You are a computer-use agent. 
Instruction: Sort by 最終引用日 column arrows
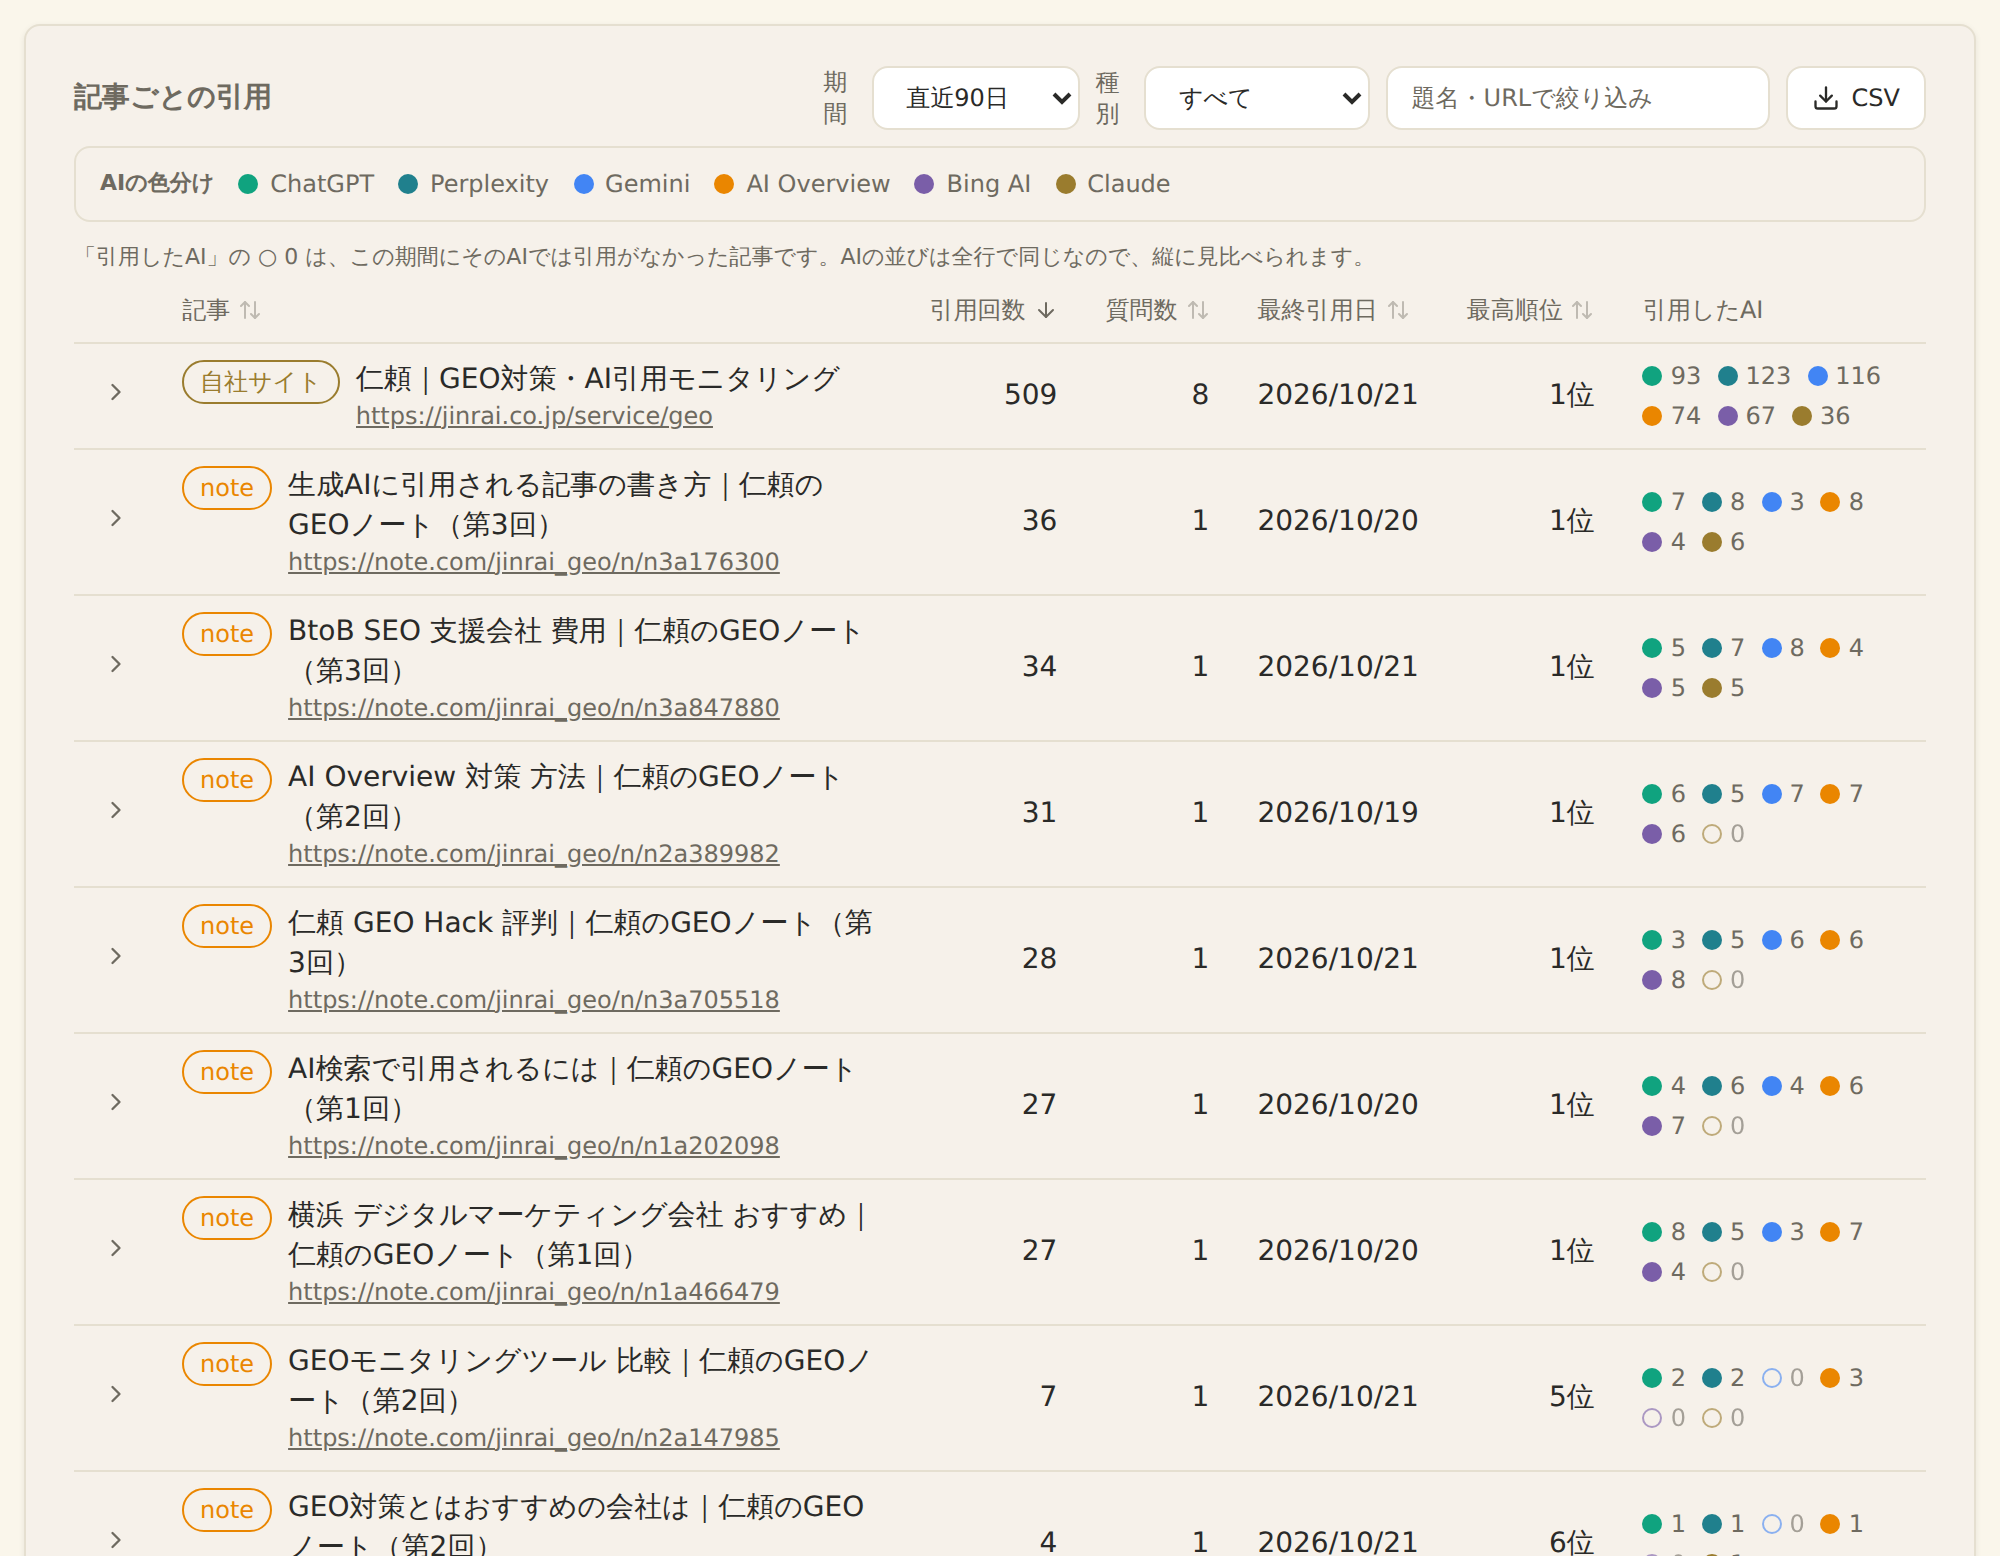[1398, 311]
